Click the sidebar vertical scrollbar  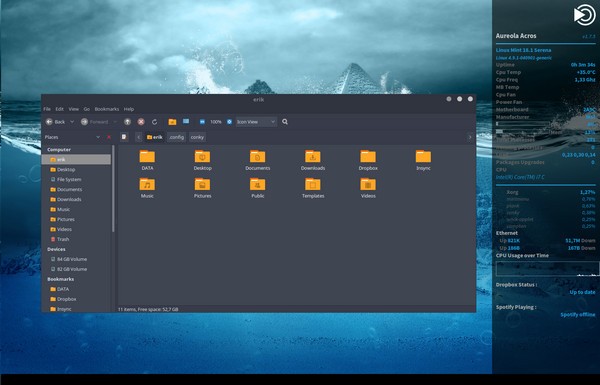click(113, 189)
